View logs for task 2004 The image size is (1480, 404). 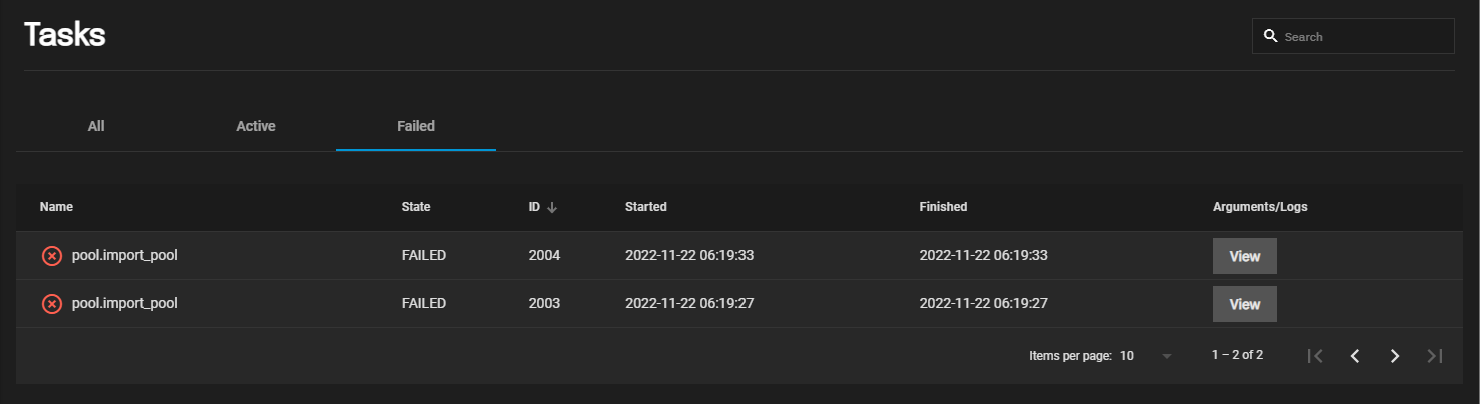pos(1244,256)
